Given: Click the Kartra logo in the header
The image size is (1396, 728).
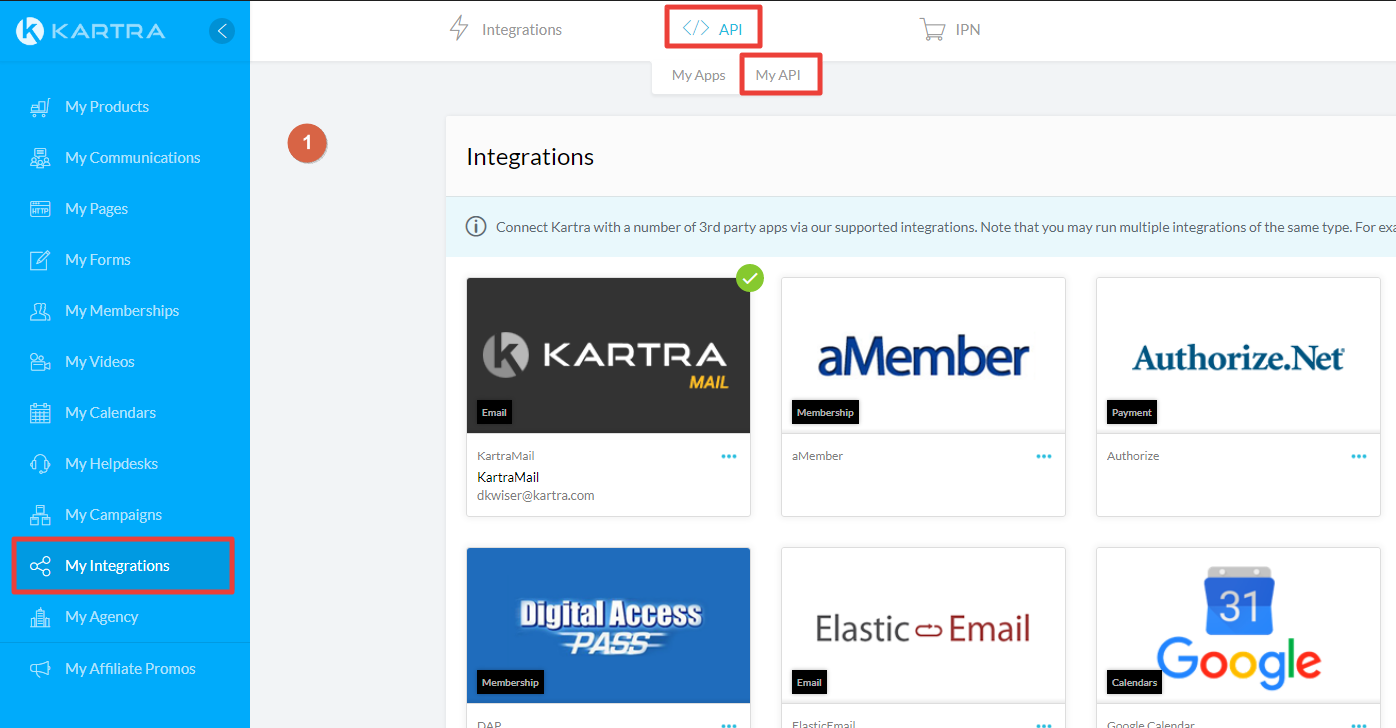Looking at the screenshot, I should click(91, 31).
